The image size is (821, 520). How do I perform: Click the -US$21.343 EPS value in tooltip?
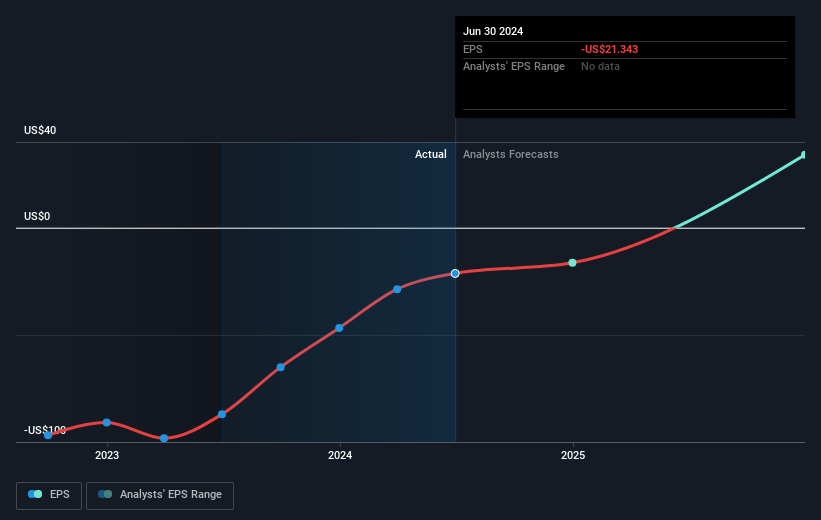[x=609, y=49]
